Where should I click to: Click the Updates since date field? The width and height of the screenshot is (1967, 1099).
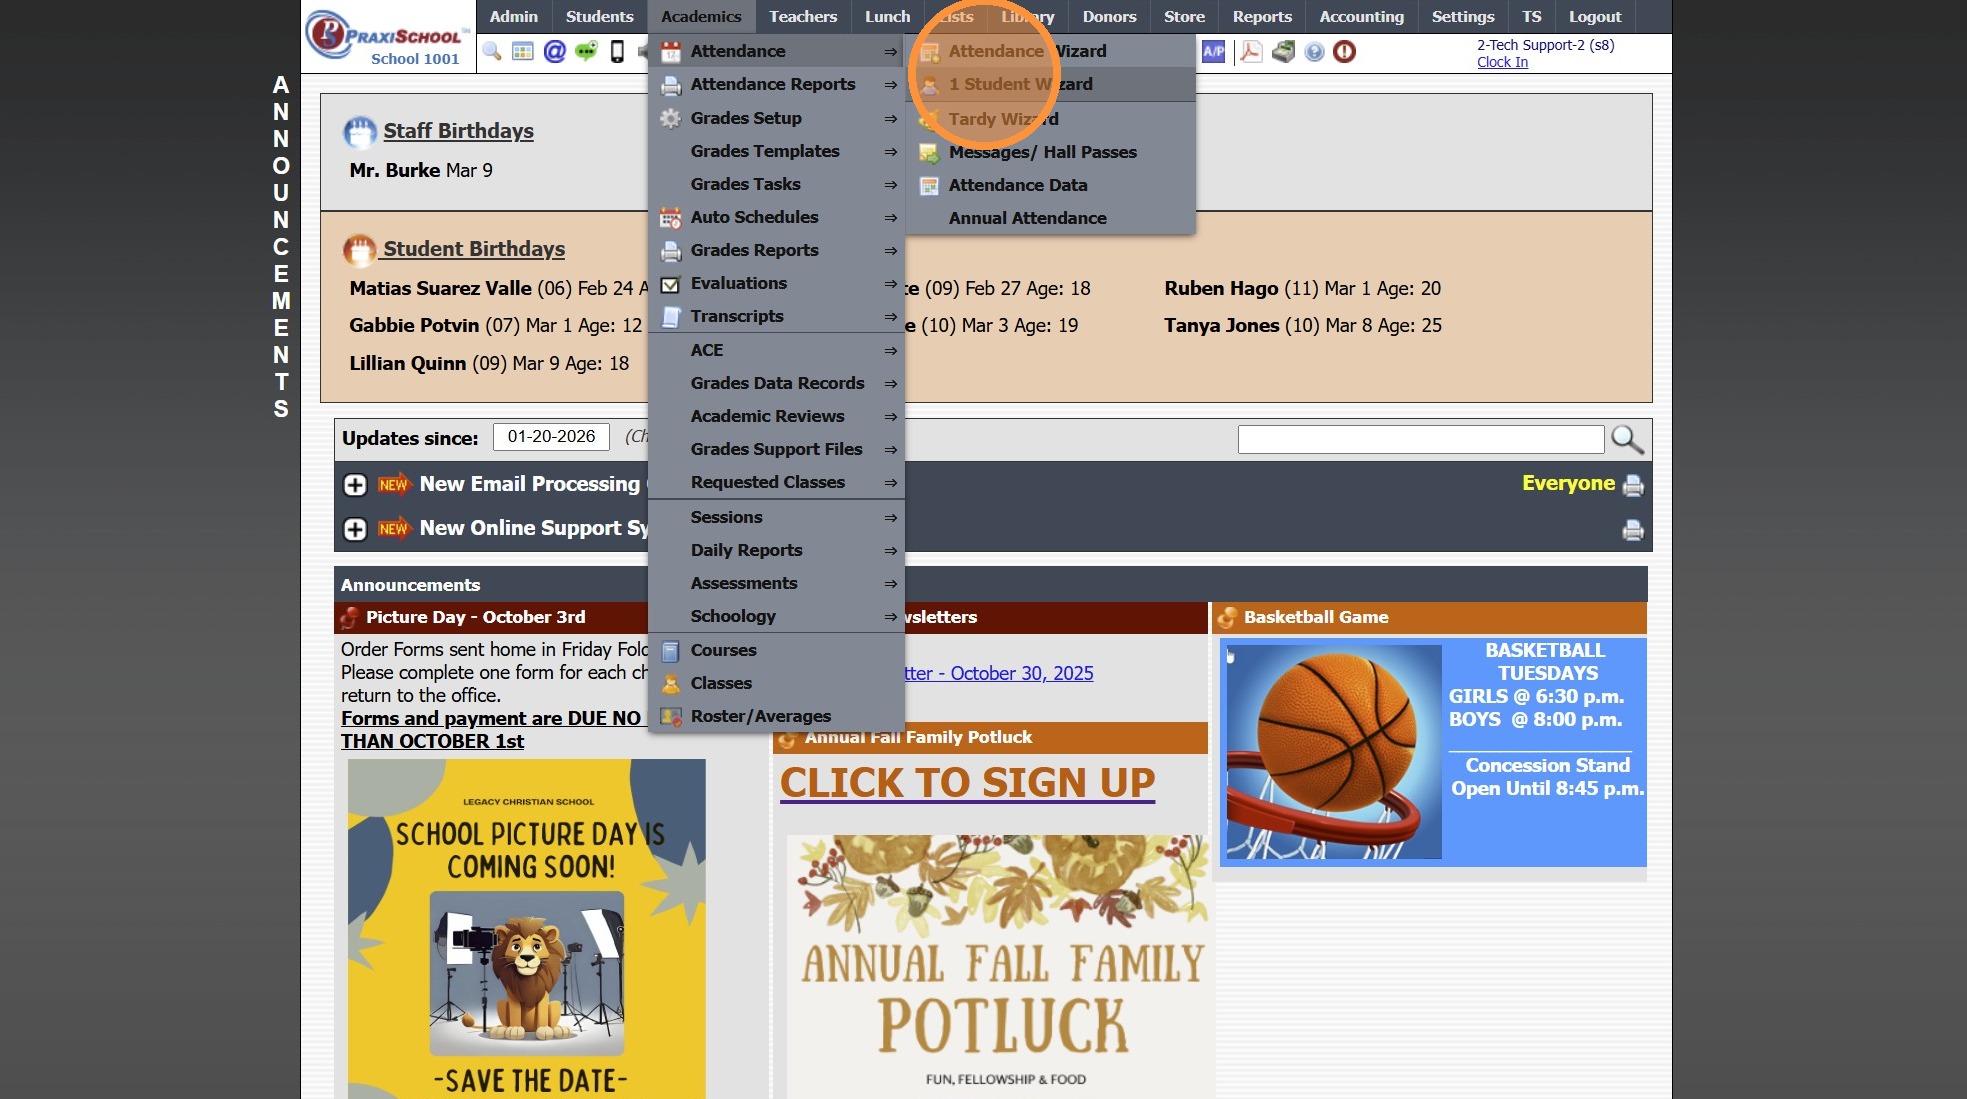click(x=551, y=437)
